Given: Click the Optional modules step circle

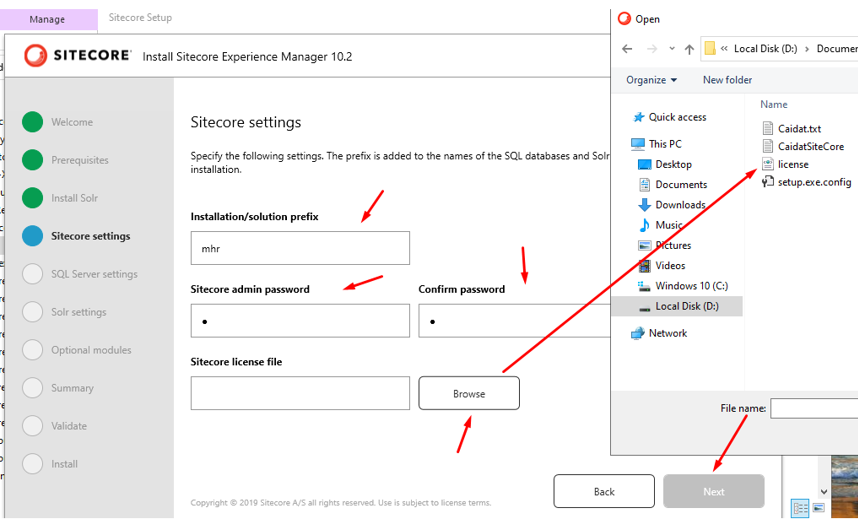Looking at the screenshot, I should point(32,350).
